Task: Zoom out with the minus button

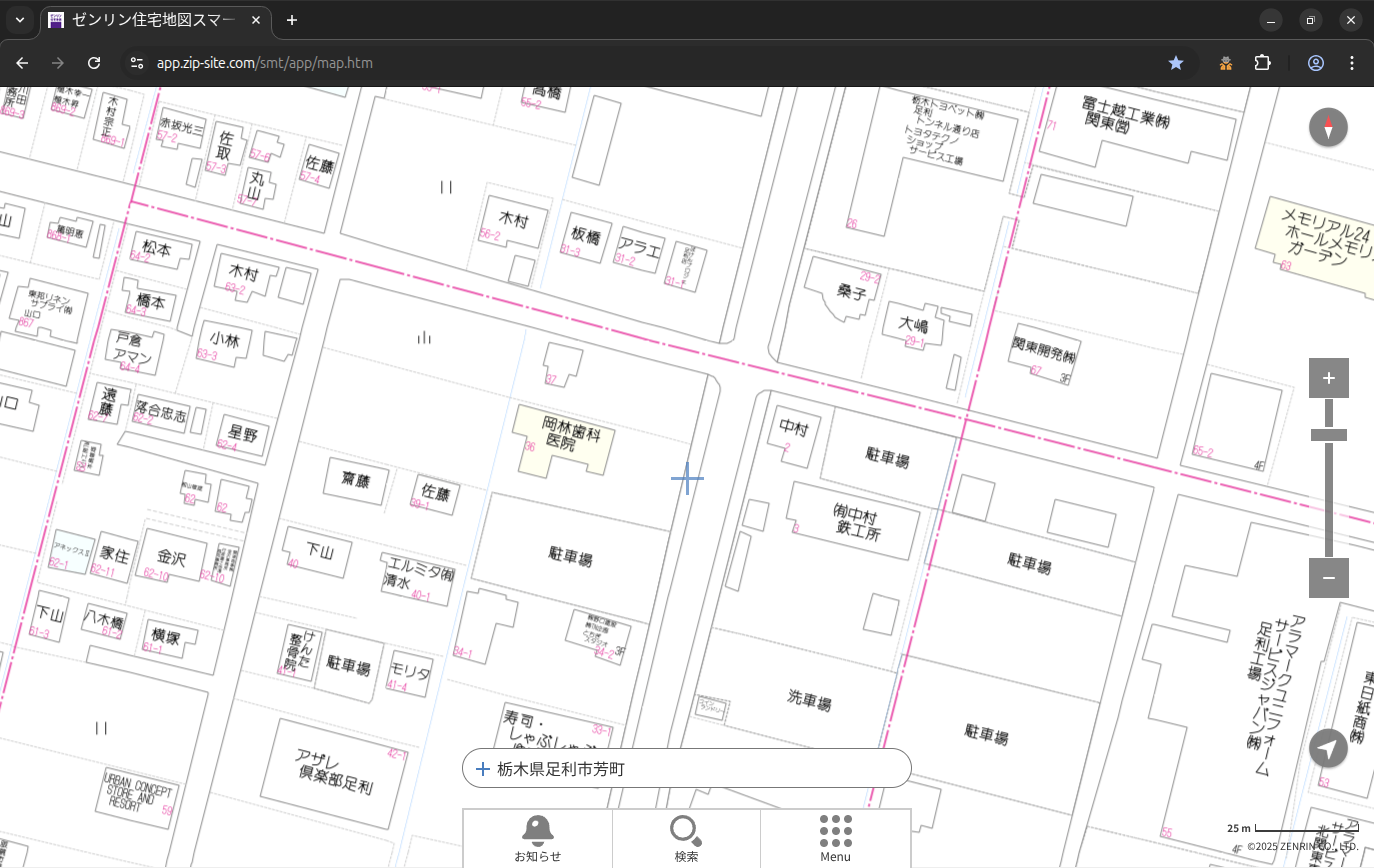Action: (1328, 578)
